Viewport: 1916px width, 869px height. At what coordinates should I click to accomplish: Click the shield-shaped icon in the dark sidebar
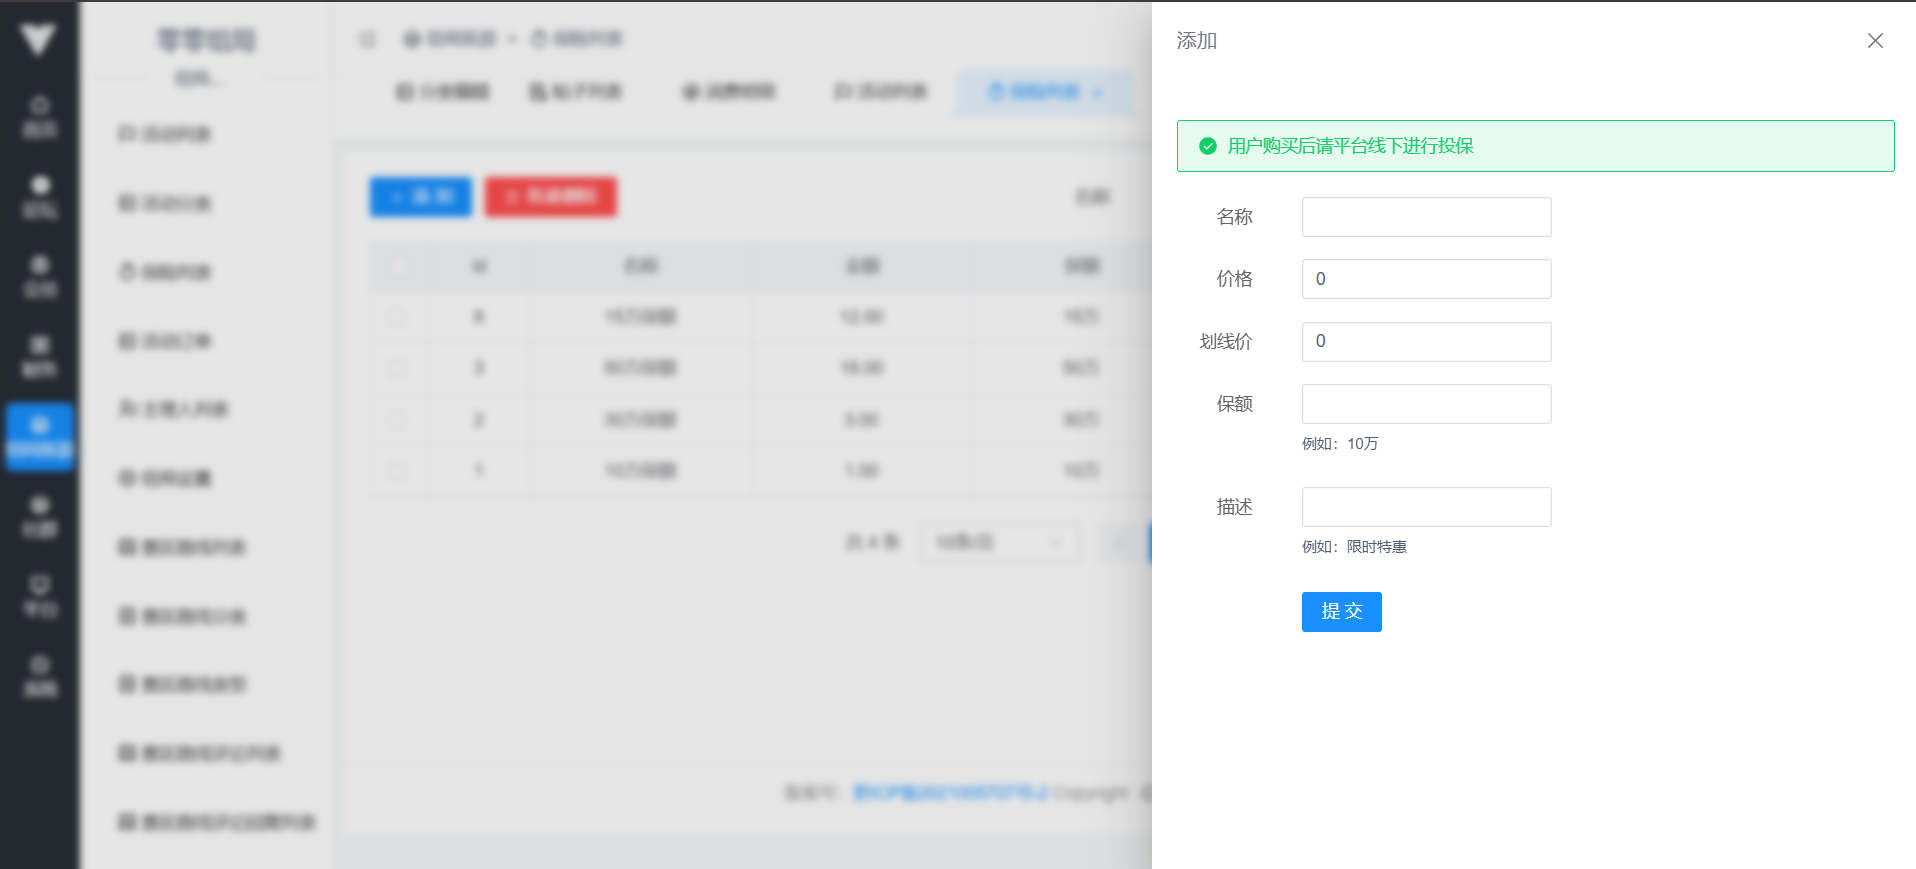click(x=40, y=596)
